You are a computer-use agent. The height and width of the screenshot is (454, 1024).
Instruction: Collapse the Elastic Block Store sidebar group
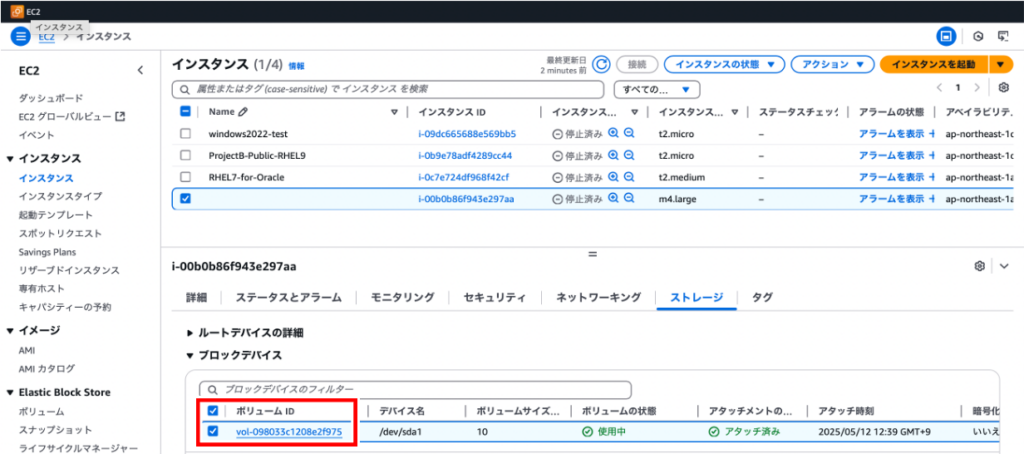point(10,393)
